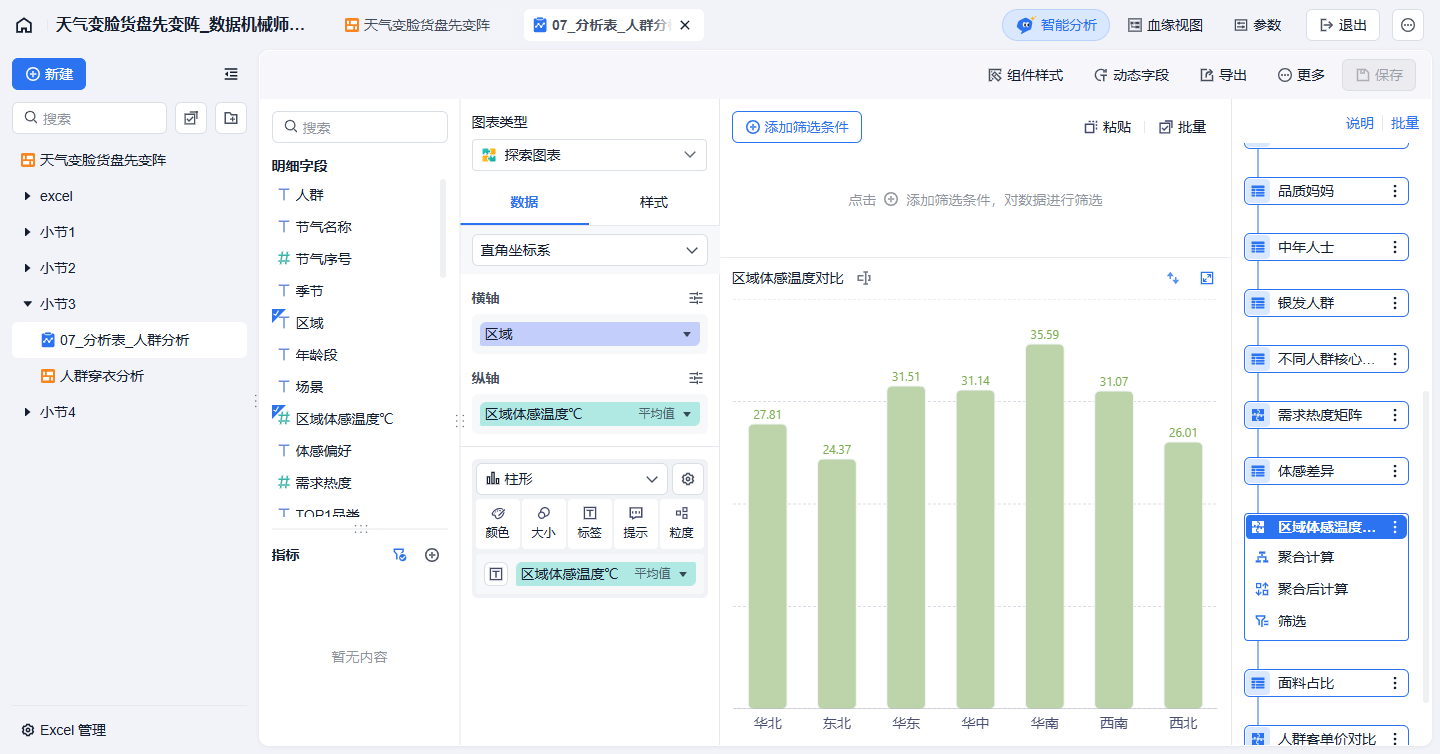Click the 华南 bar in the chart
The height and width of the screenshot is (754, 1440).
(x=1045, y=526)
